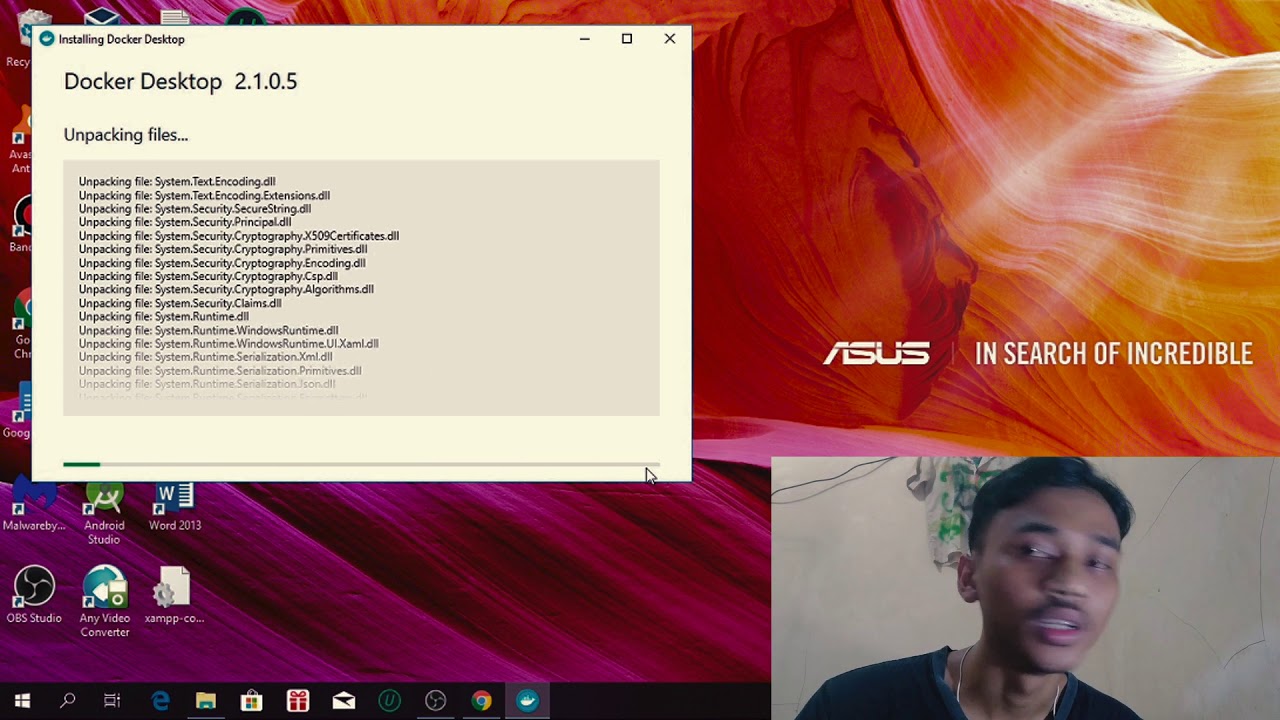The height and width of the screenshot is (720, 1280).
Task: Click the green installation progress bar
Action: [361, 464]
